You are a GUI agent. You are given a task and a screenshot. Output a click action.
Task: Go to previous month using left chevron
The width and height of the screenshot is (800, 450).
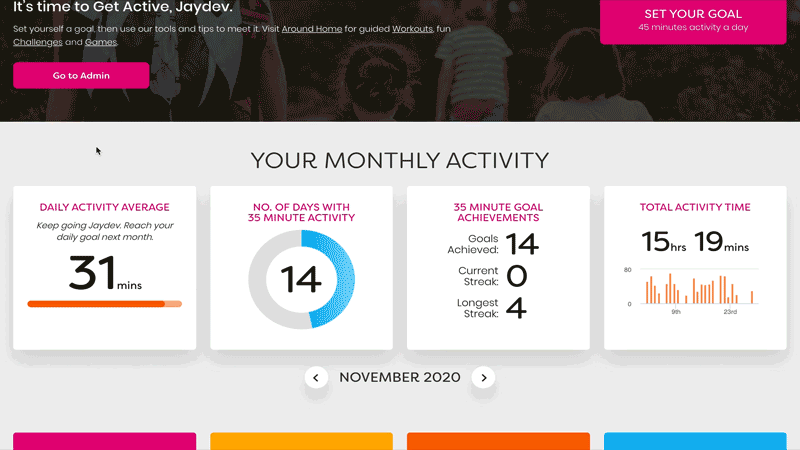pos(316,378)
